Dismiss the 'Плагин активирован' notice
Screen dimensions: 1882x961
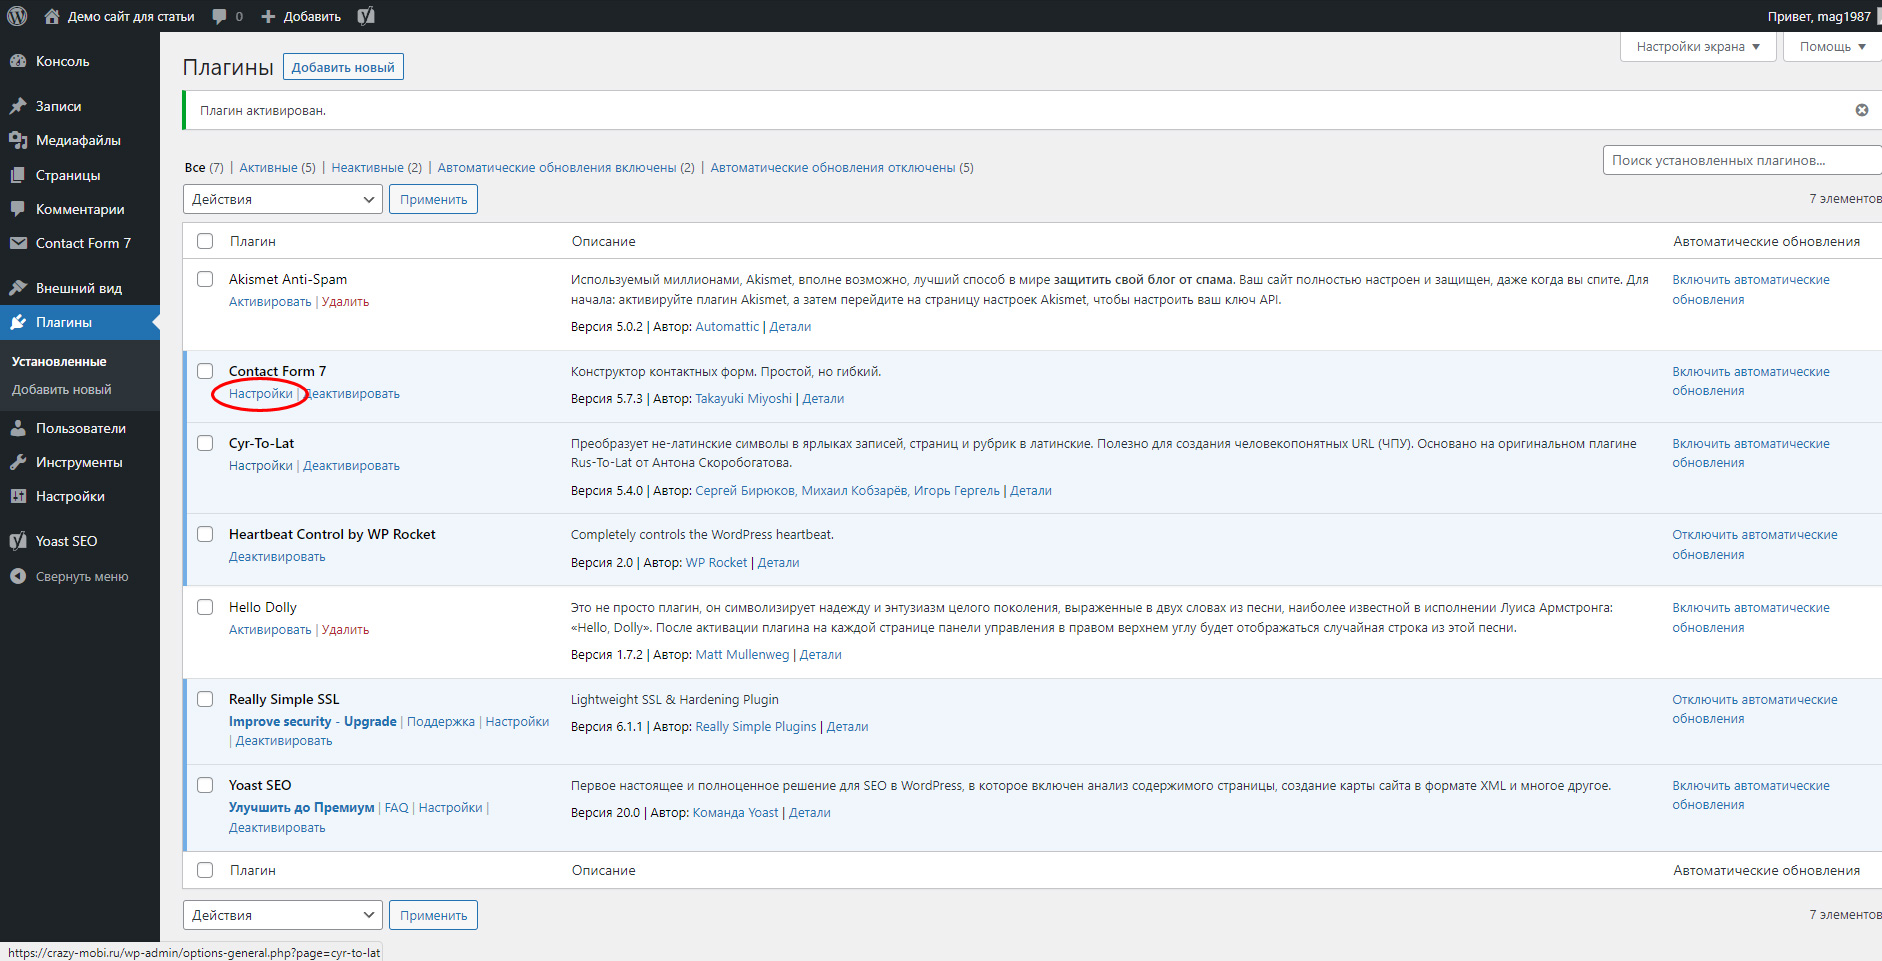pyautogui.click(x=1861, y=110)
